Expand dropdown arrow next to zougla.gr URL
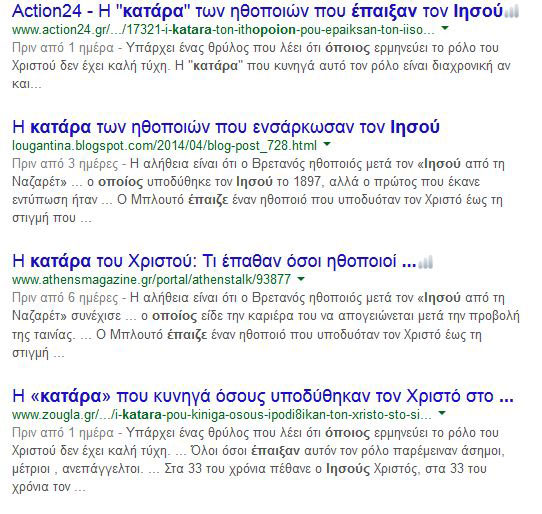Screen dimensions: 542x514 tap(442, 413)
